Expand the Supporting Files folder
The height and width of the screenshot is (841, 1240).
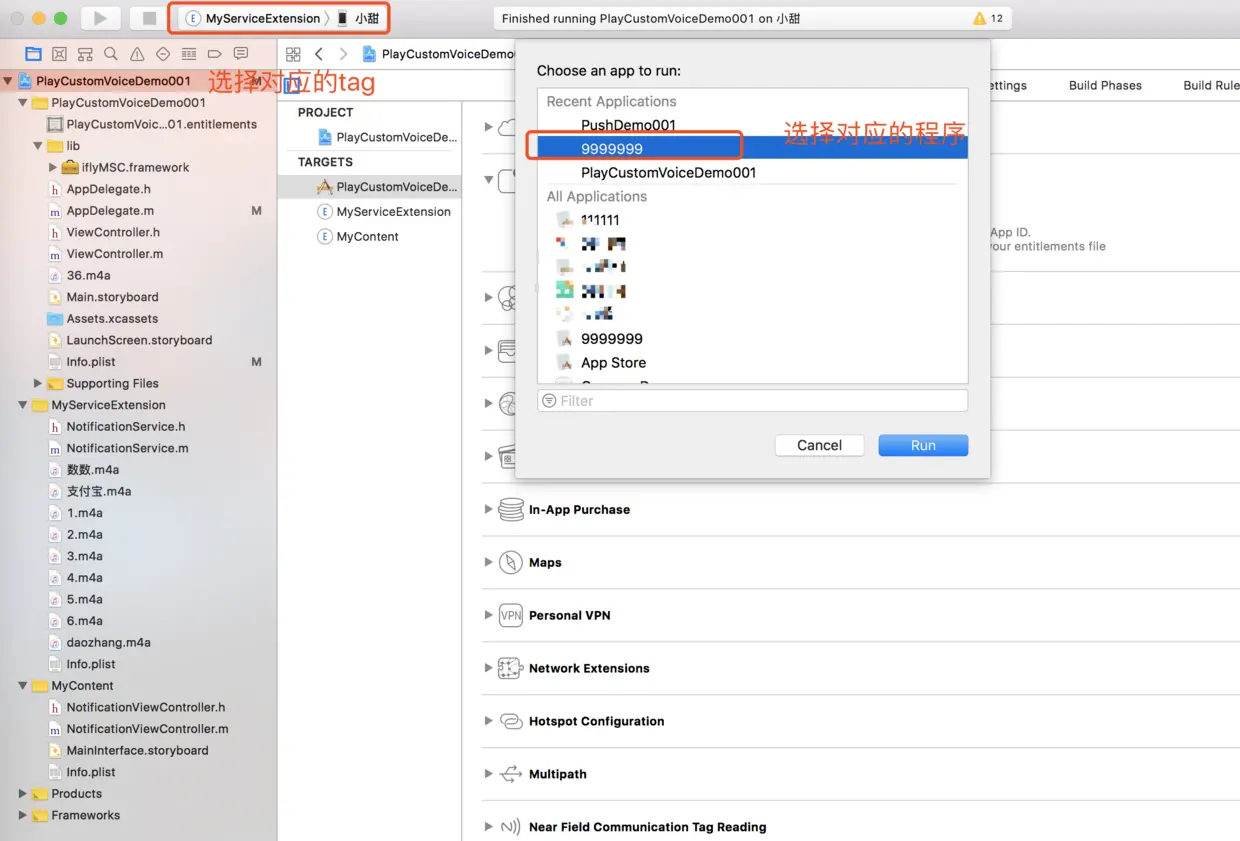pyautogui.click(x=38, y=383)
